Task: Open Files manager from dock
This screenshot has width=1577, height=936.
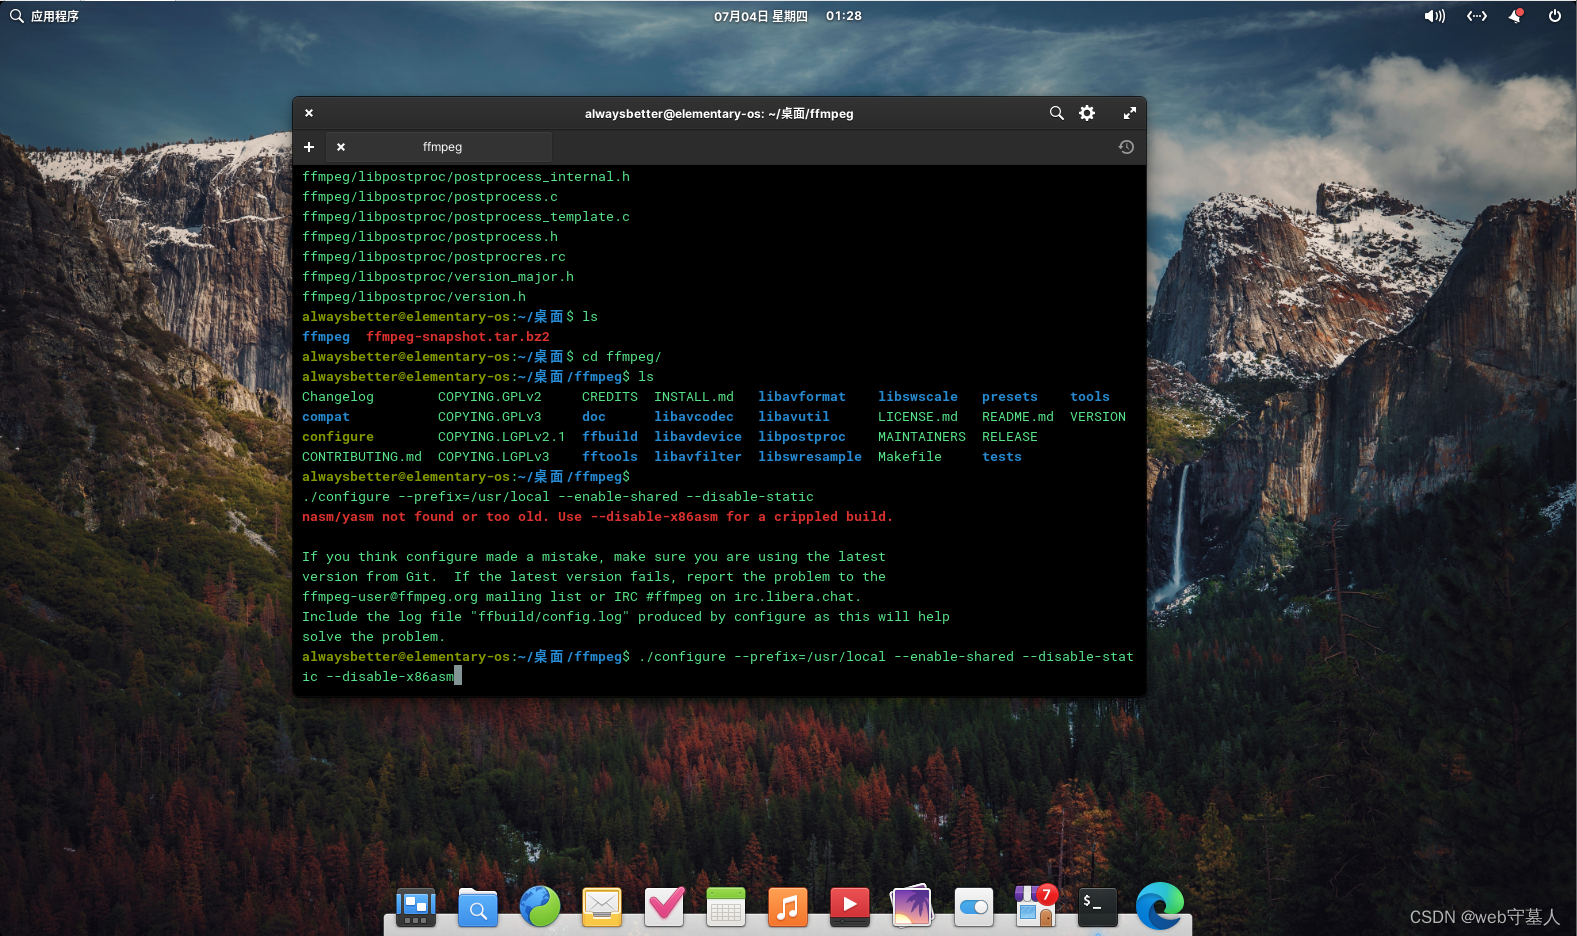Action: click(478, 907)
